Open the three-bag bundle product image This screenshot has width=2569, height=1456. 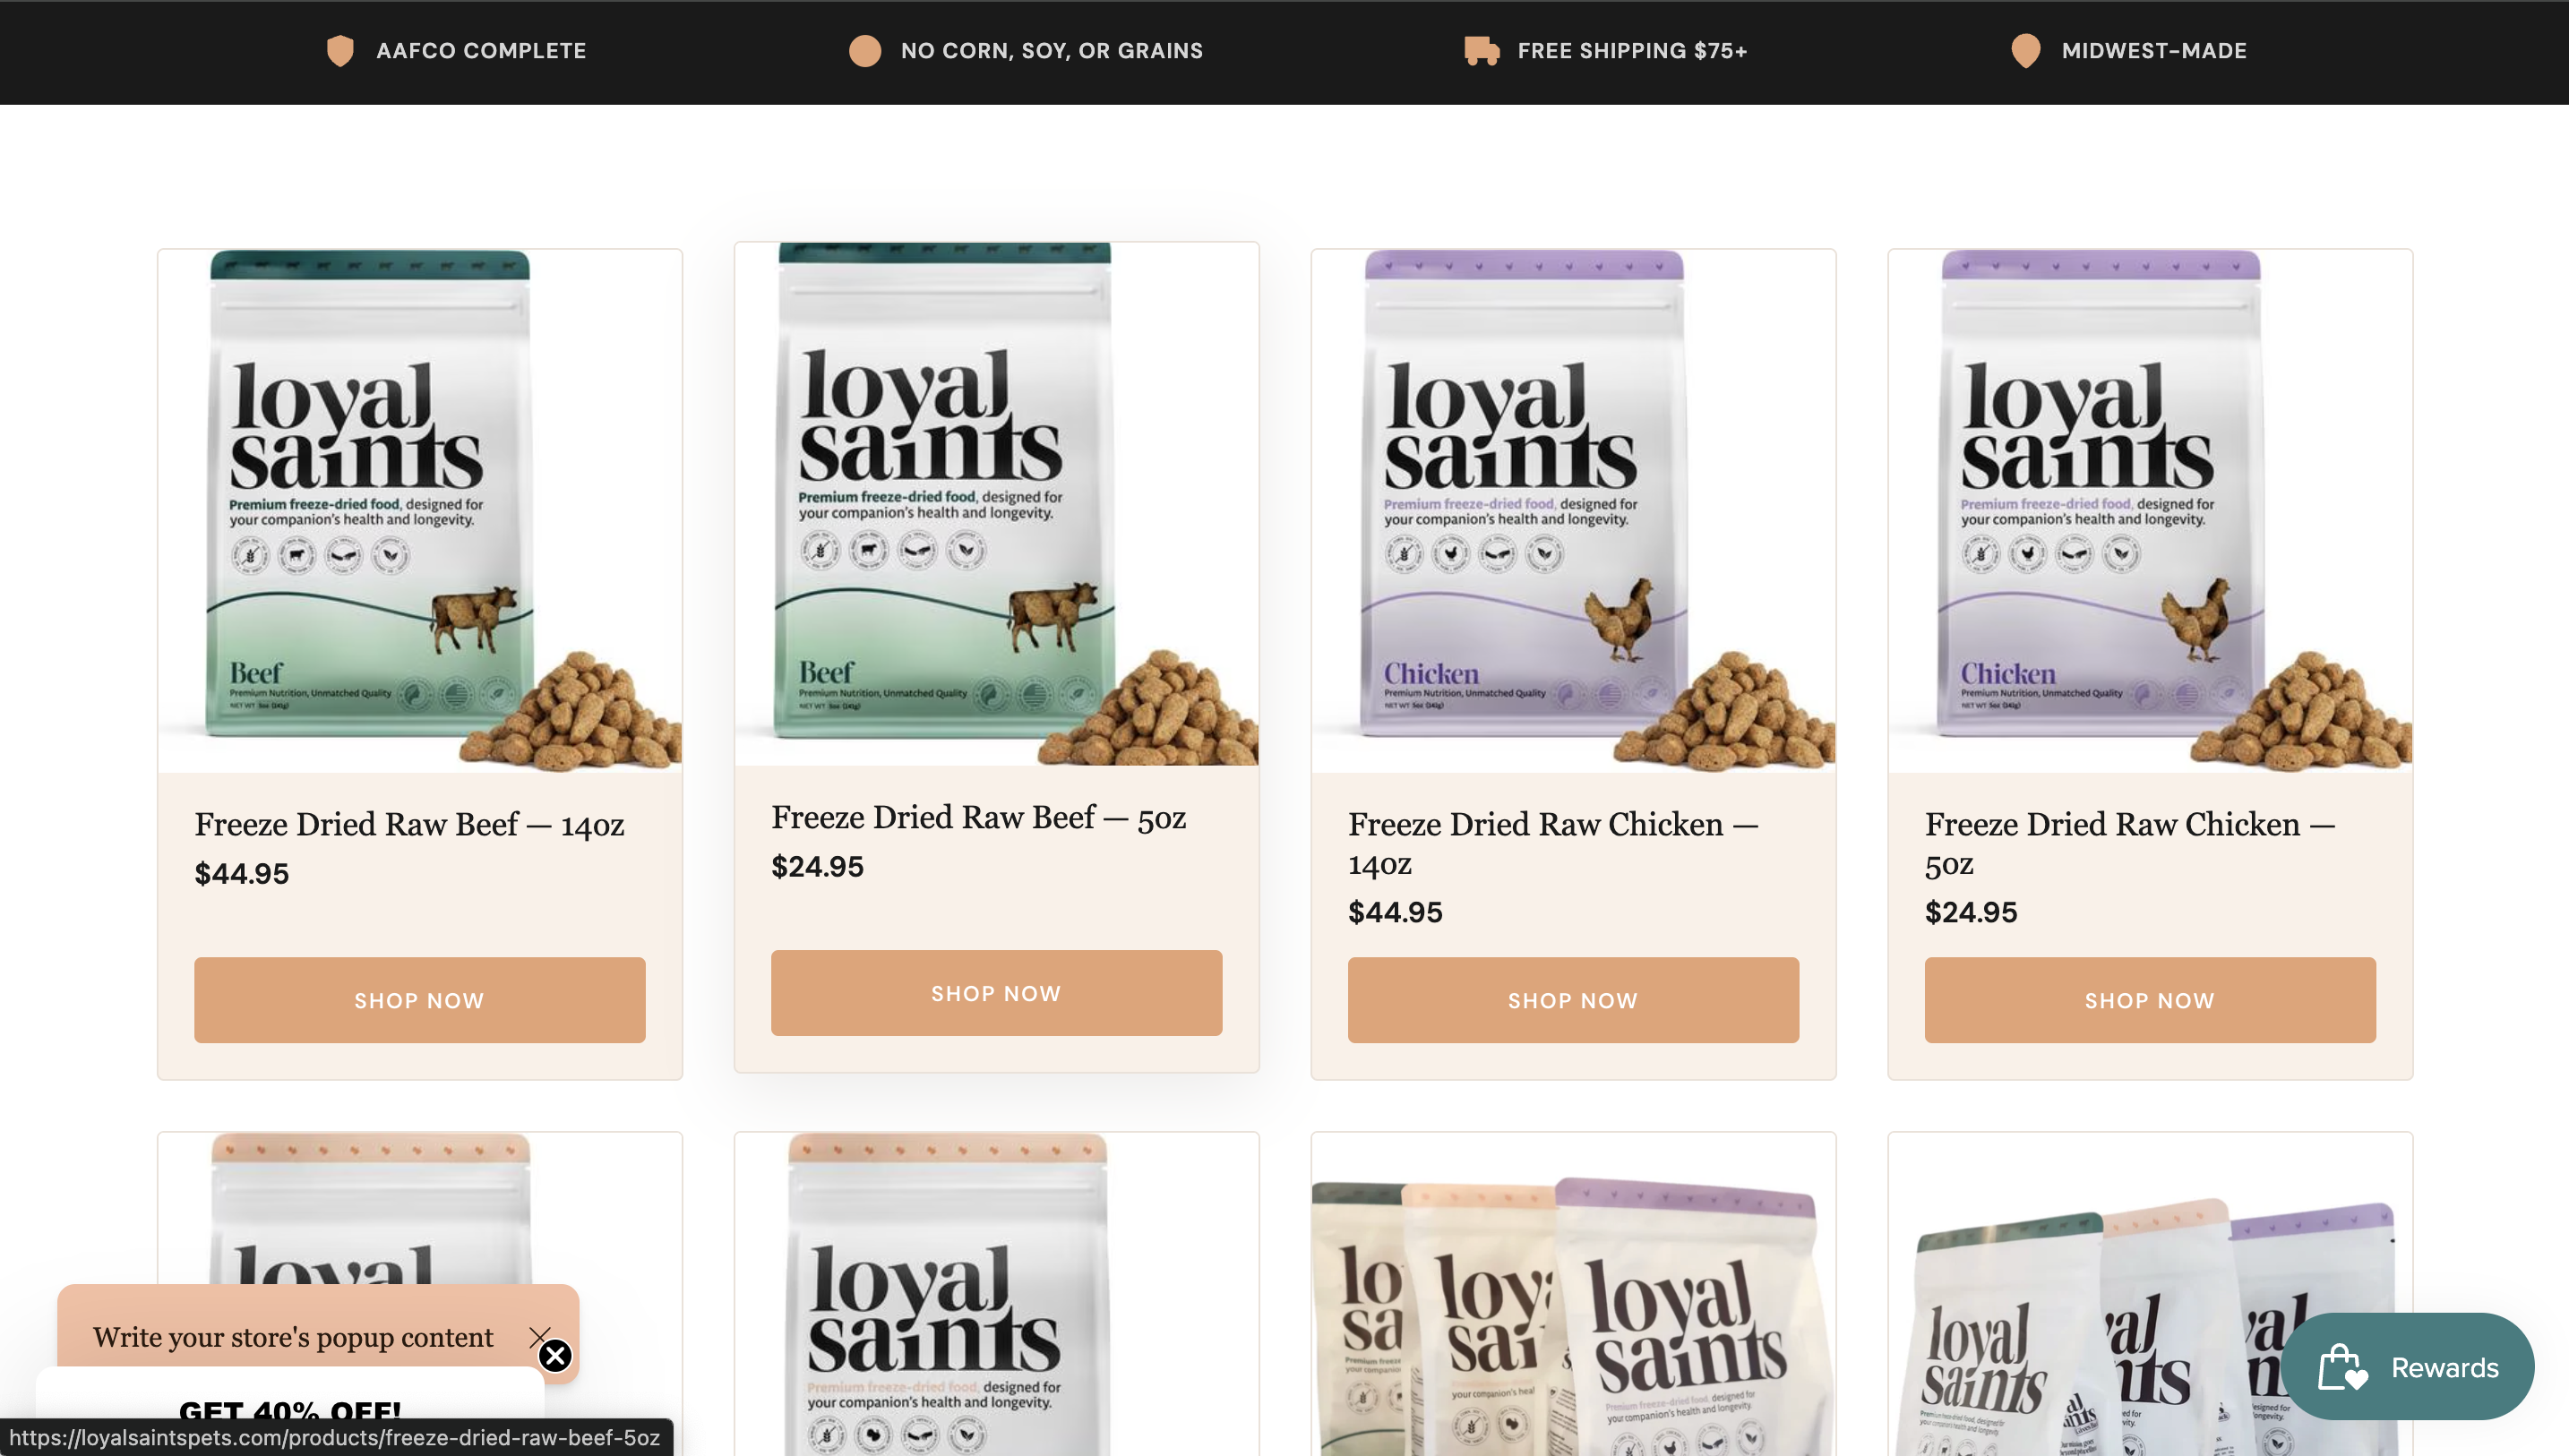point(1573,1294)
